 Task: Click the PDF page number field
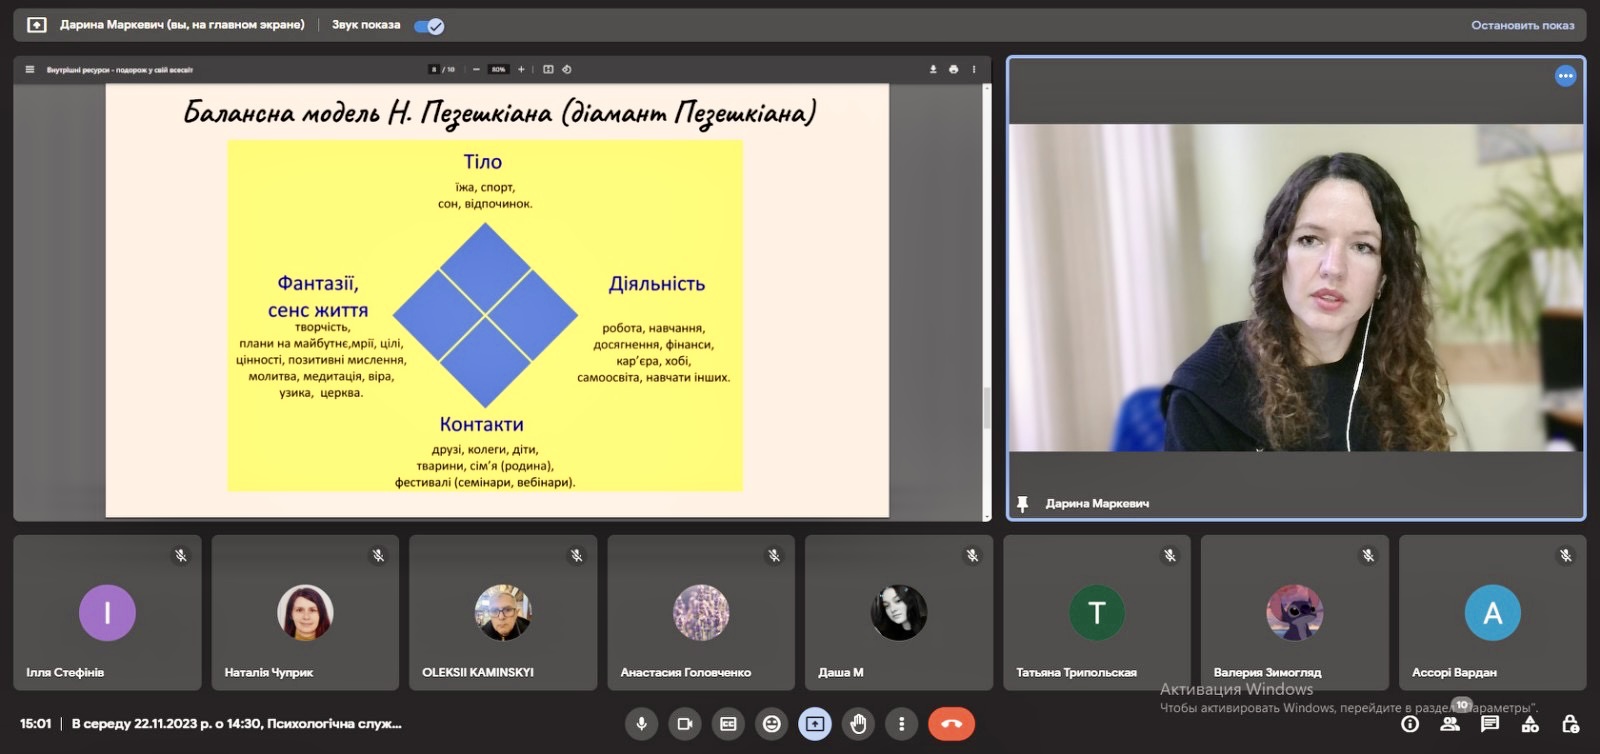(434, 70)
